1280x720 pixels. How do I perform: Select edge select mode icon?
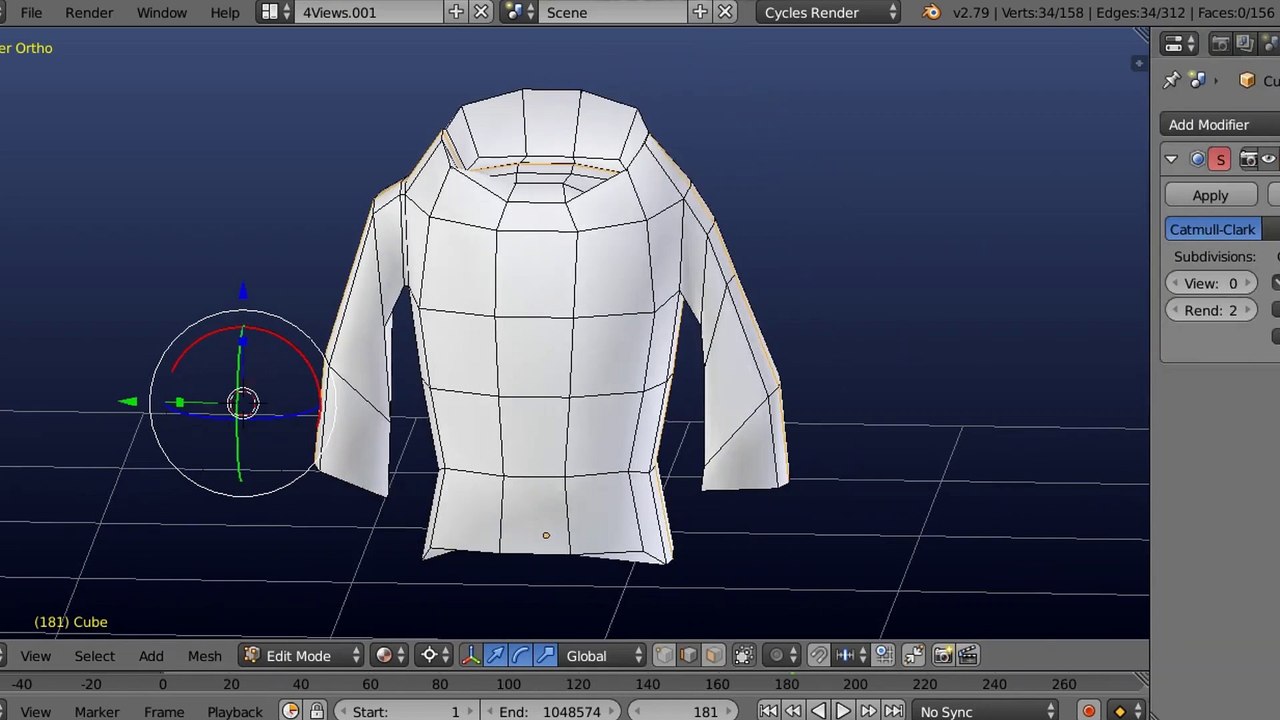(x=689, y=656)
